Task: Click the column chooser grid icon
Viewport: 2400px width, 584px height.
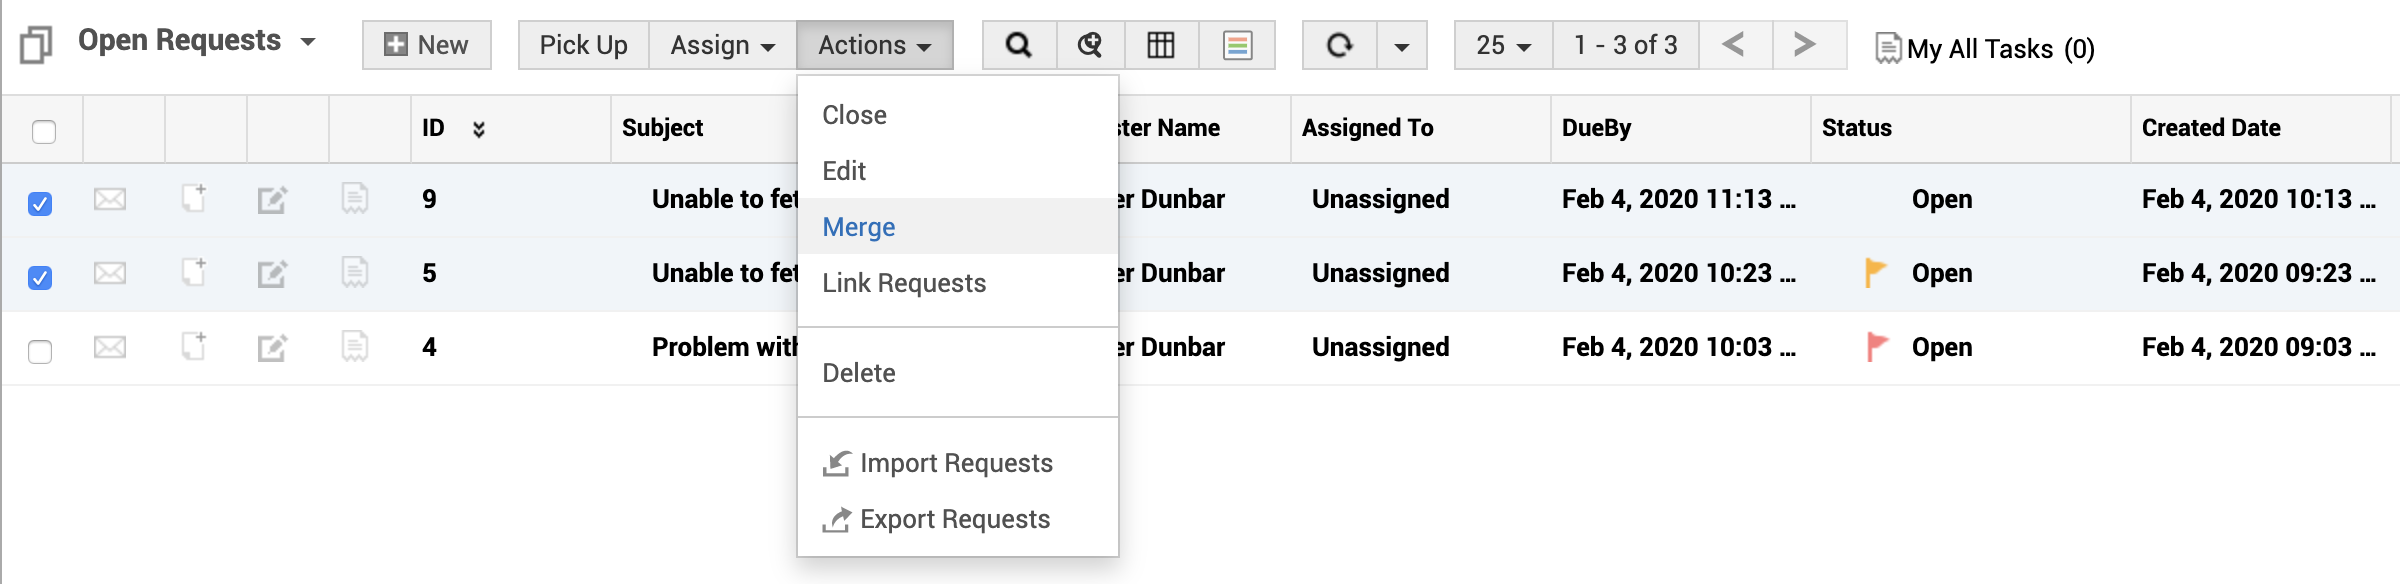Action: (x=1161, y=45)
